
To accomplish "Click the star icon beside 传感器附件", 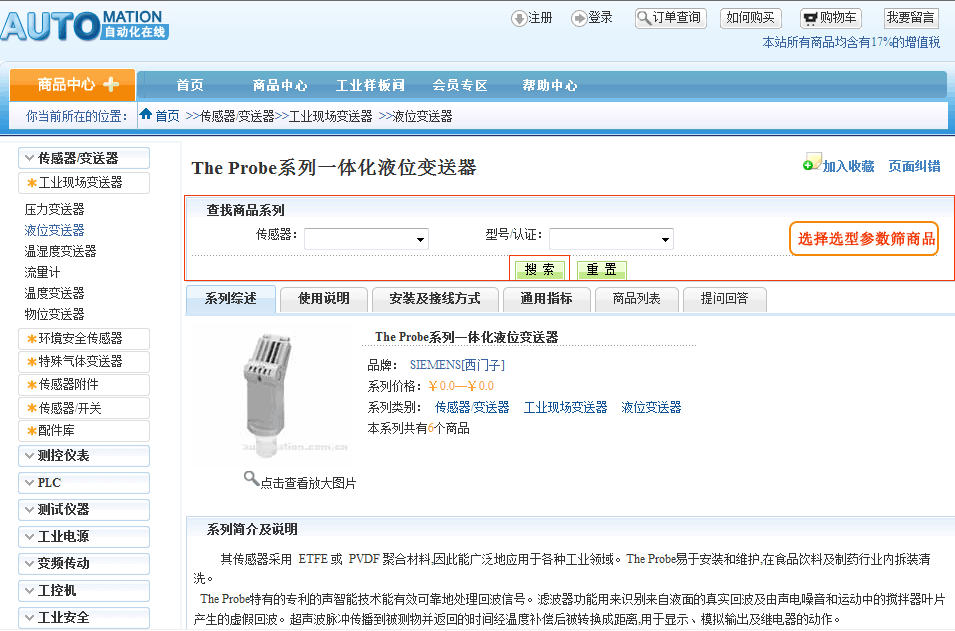I will click(32, 385).
